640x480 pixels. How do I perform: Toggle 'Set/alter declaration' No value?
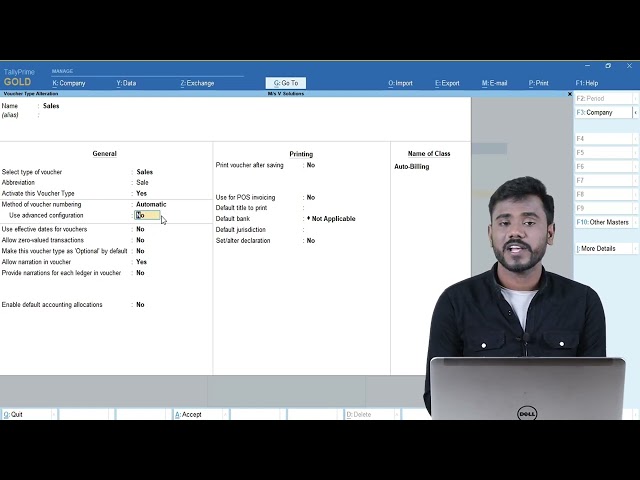311,241
